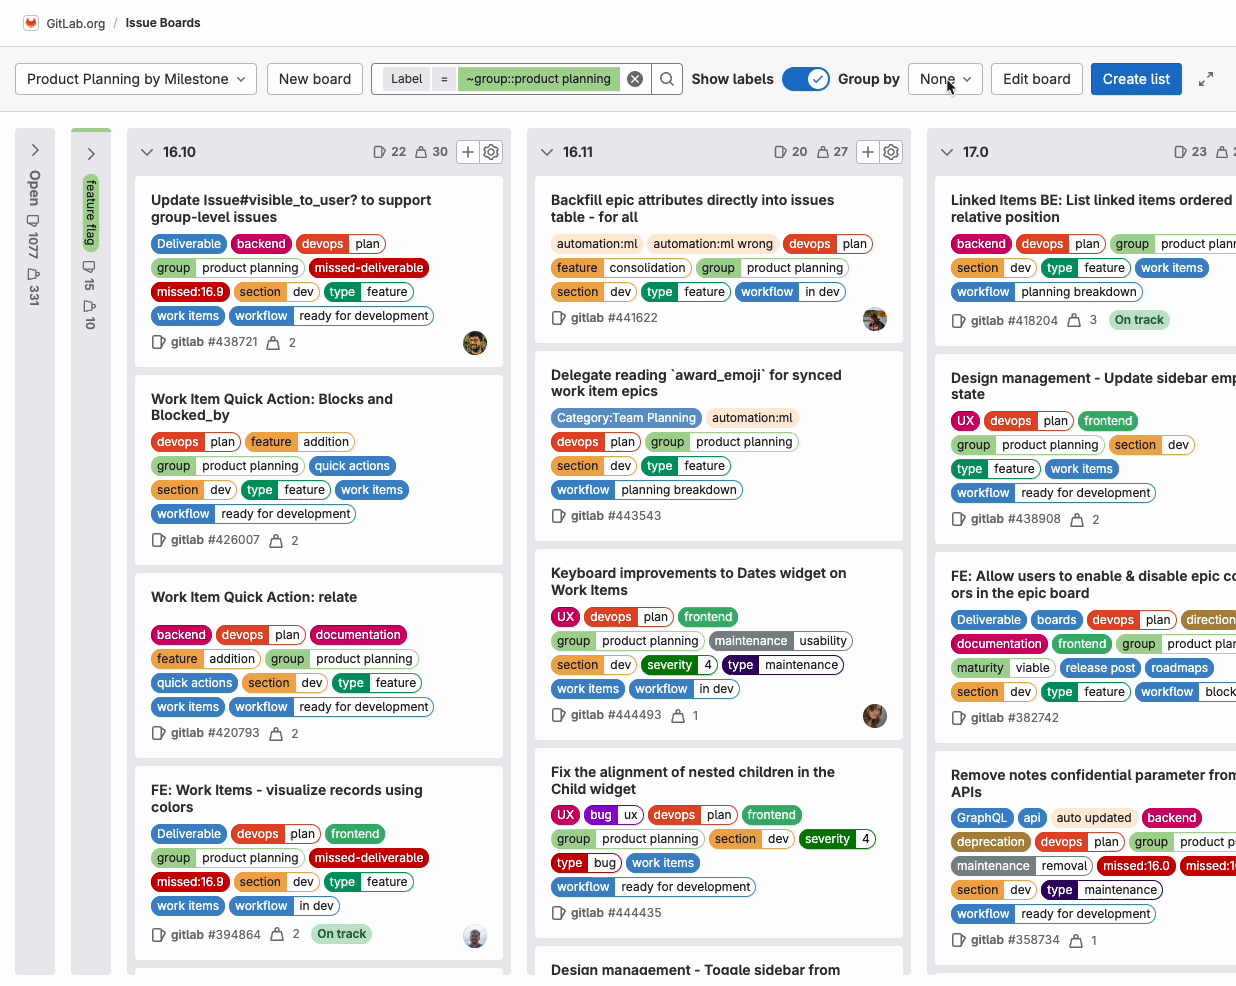Open the Product Planning by Milestone board switcher
Image resolution: width=1236 pixels, height=986 pixels.
coord(135,78)
